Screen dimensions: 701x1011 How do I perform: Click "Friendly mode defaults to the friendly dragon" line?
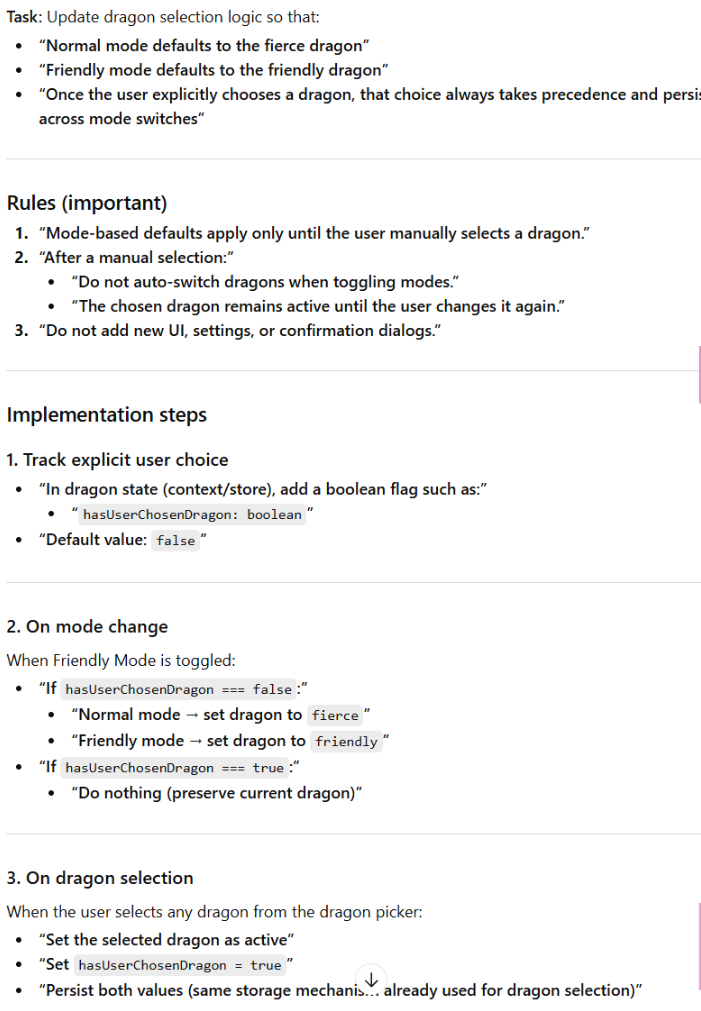click(213, 70)
